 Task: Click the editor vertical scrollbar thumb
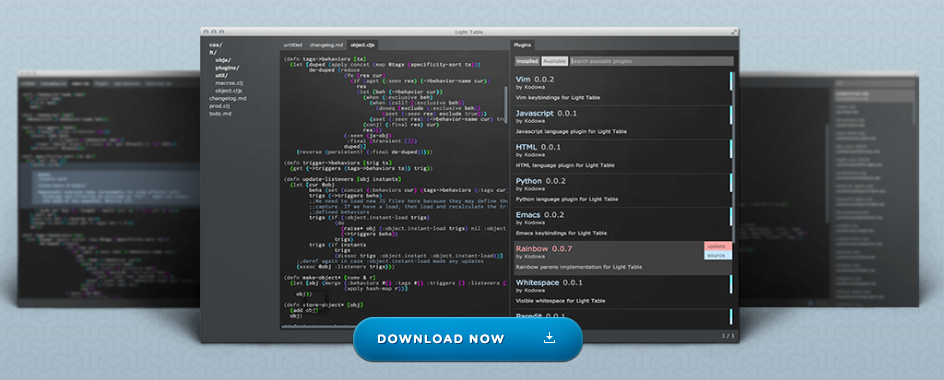pos(506,104)
